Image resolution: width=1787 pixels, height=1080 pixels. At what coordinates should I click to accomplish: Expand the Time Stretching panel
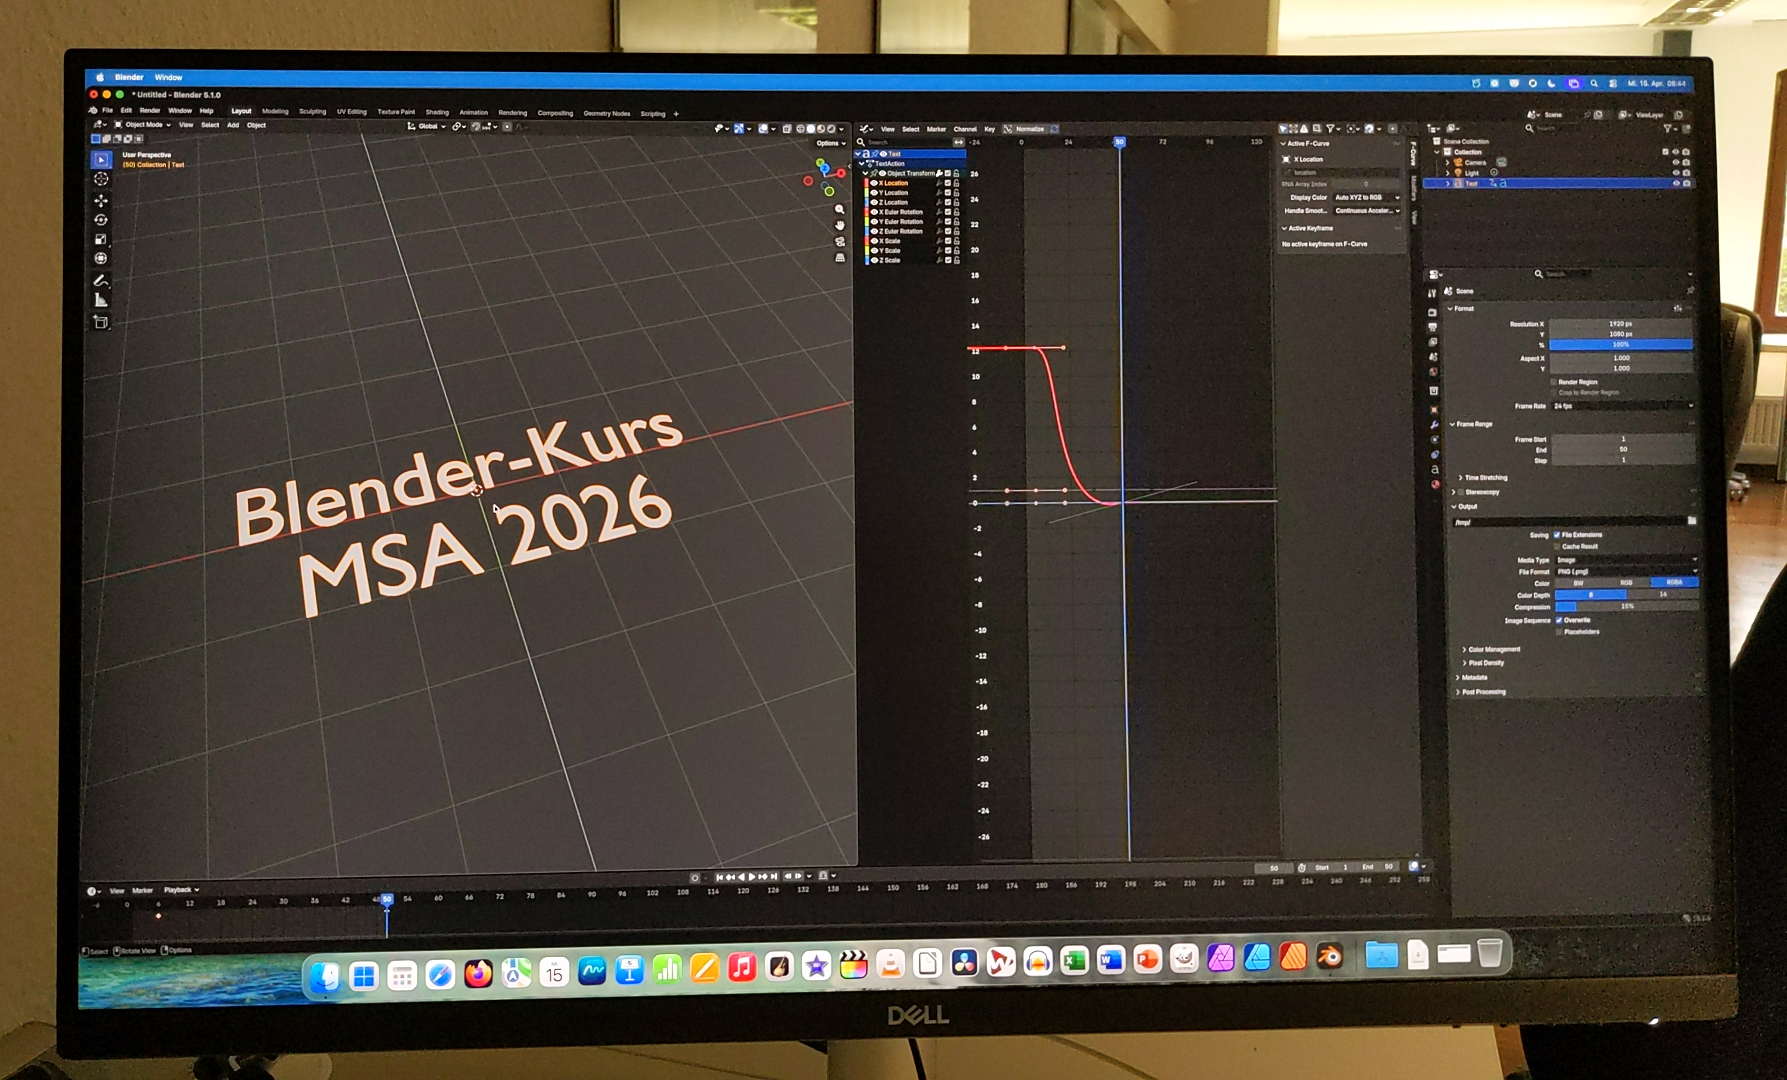click(x=1484, y=478)
